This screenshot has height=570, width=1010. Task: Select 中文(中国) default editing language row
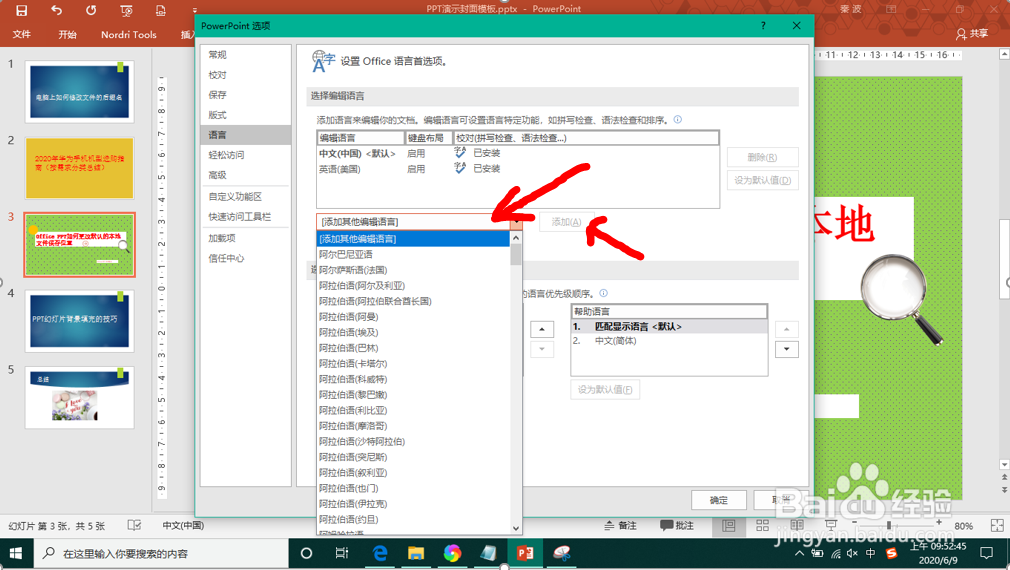pyautogui.click(x=517, y=153)
